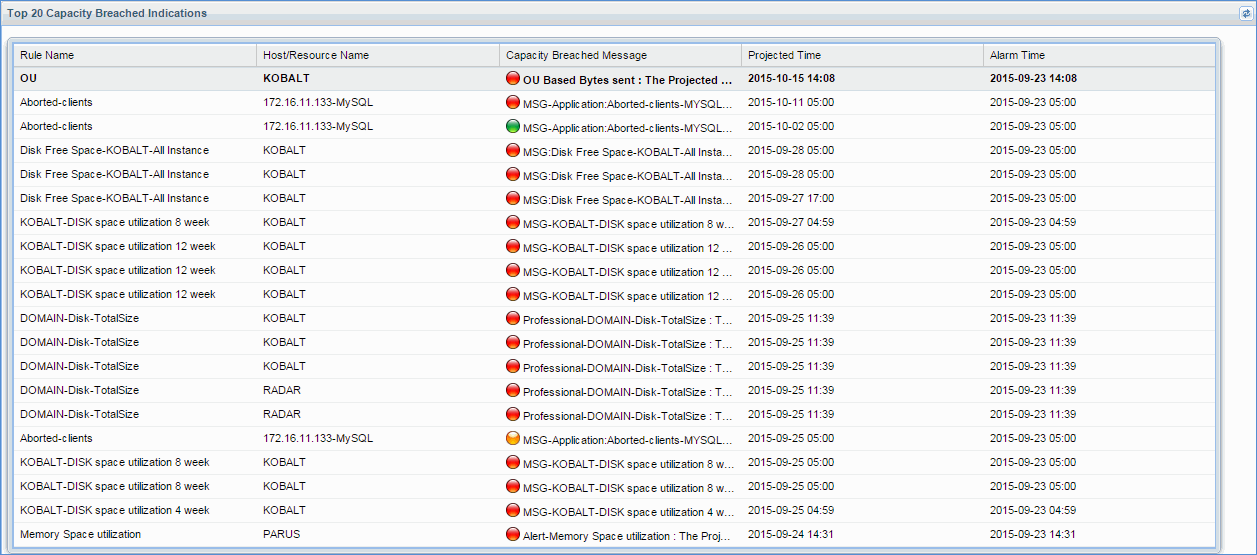The width and height of the screenshot is (1257, 555).
Task: Click the refresh icon in the panel header
Action: click(1245, 14)
